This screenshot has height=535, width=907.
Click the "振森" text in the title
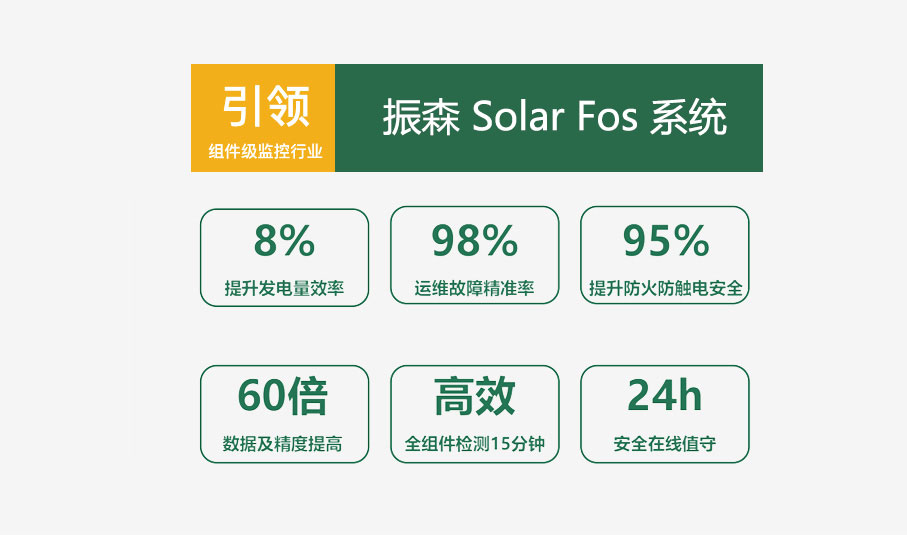pyautogui.click(x=420, y=118)
